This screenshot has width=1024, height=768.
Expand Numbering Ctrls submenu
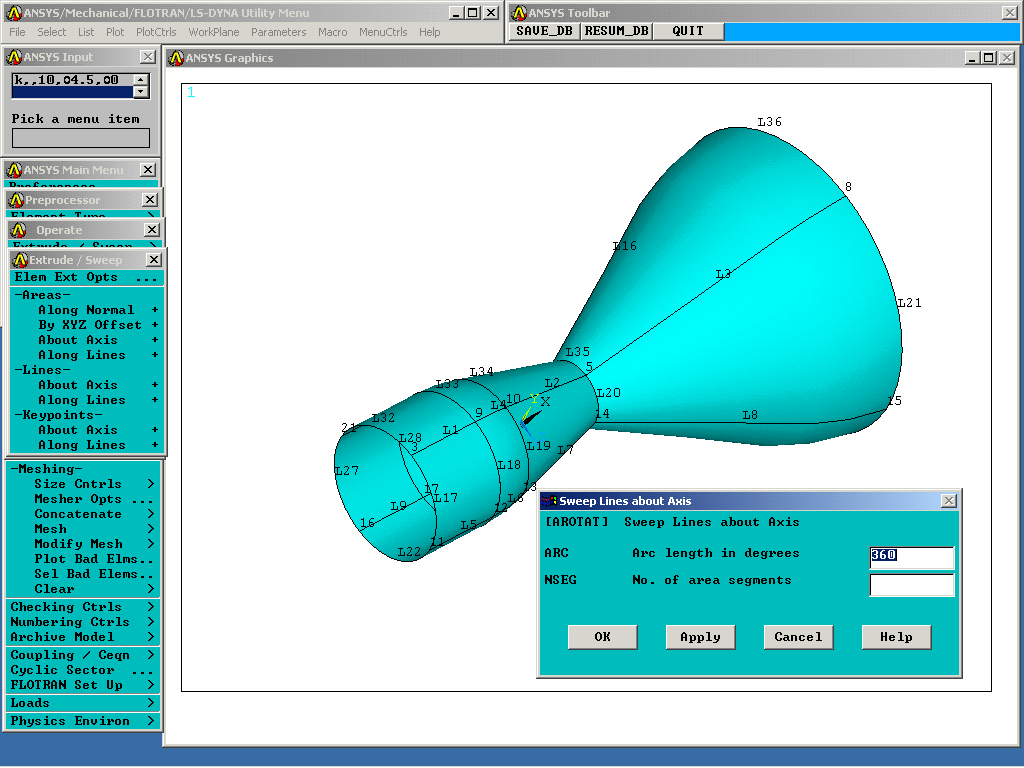83,622
